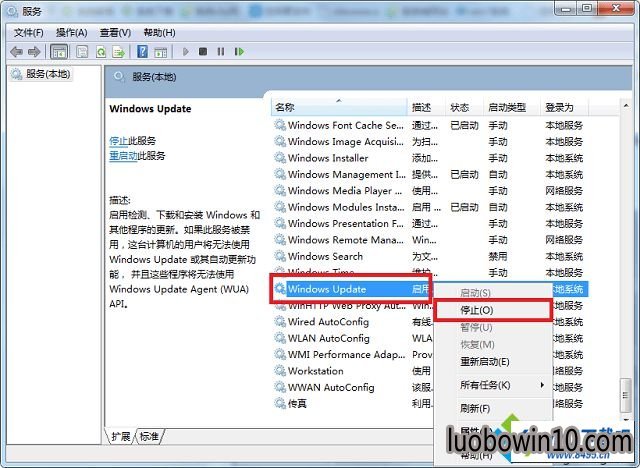Click the action pane toolbar icon
Screen dimensions: 640x468
pyautogui.click(x=160, y=52)
